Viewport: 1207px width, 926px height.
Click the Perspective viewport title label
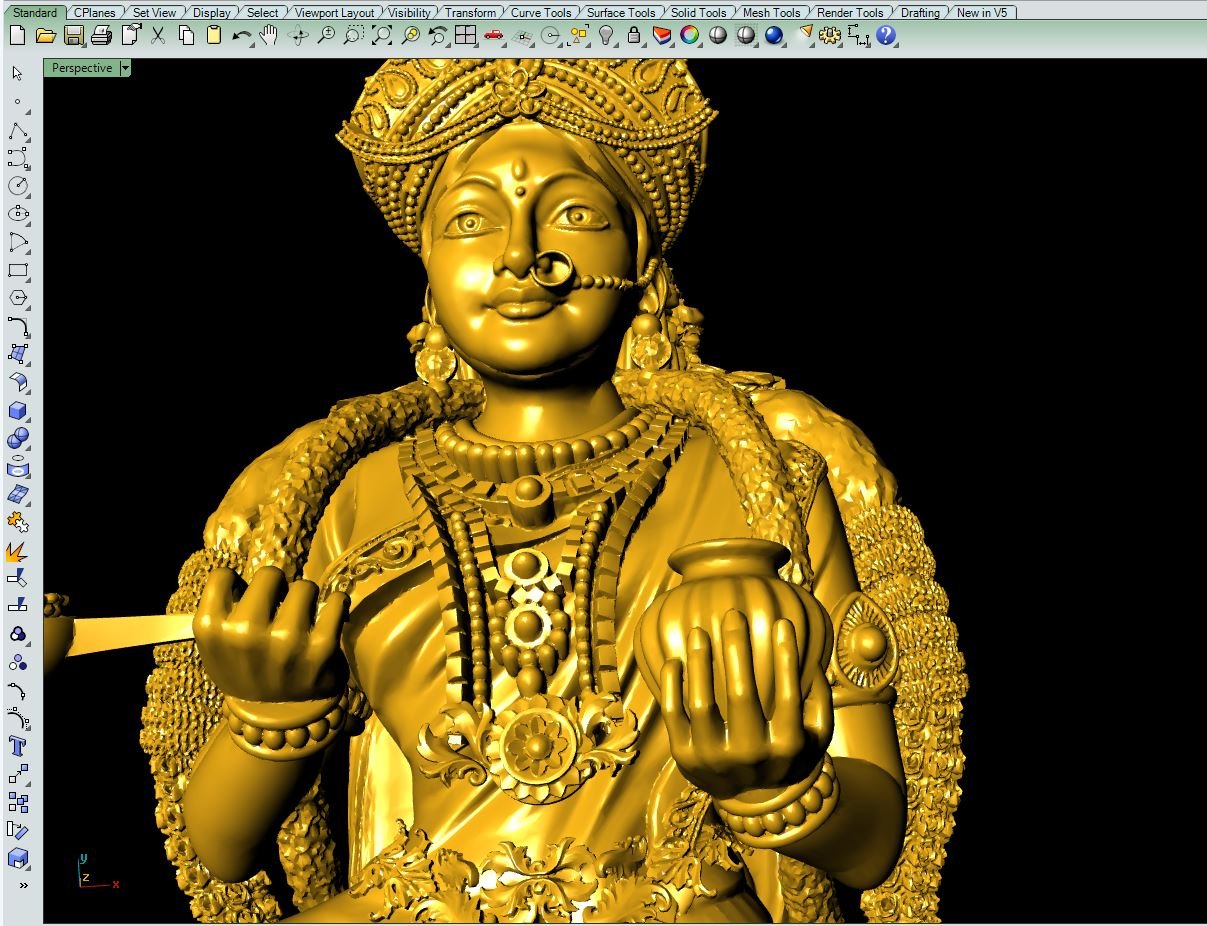[81, 68]
